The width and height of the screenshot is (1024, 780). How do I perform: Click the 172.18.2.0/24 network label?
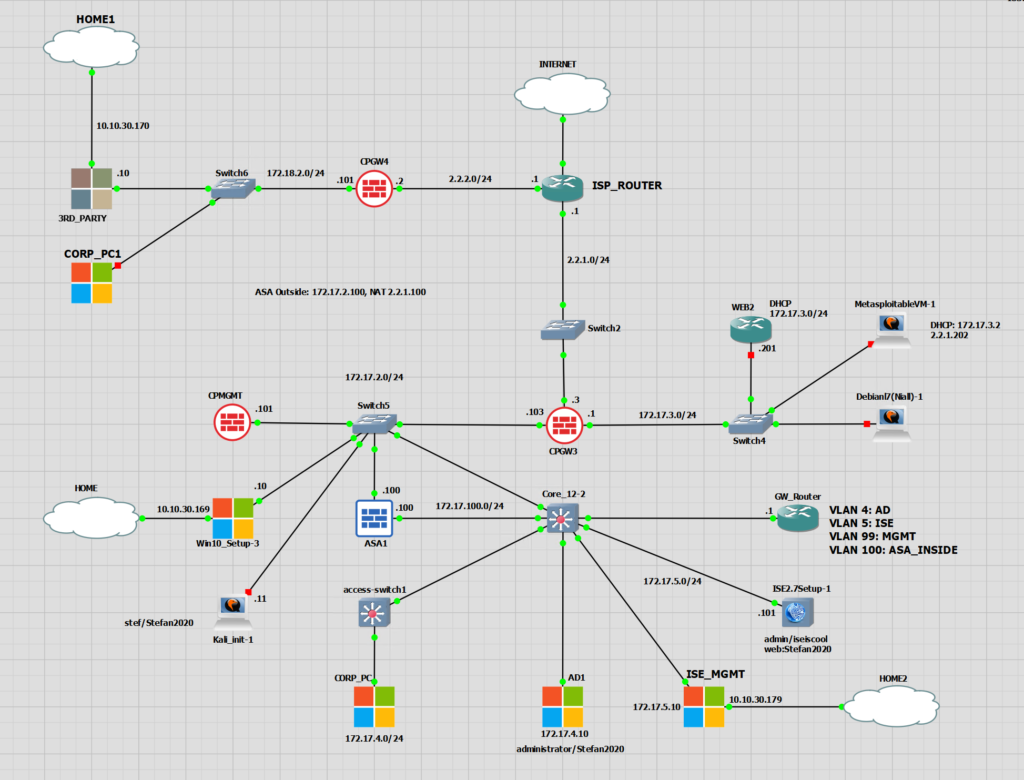click(x=296, y=172)
